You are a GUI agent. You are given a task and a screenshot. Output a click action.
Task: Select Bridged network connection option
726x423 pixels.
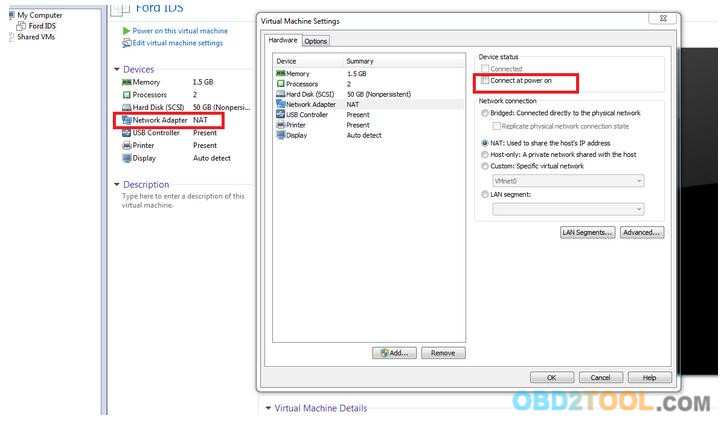485,113
